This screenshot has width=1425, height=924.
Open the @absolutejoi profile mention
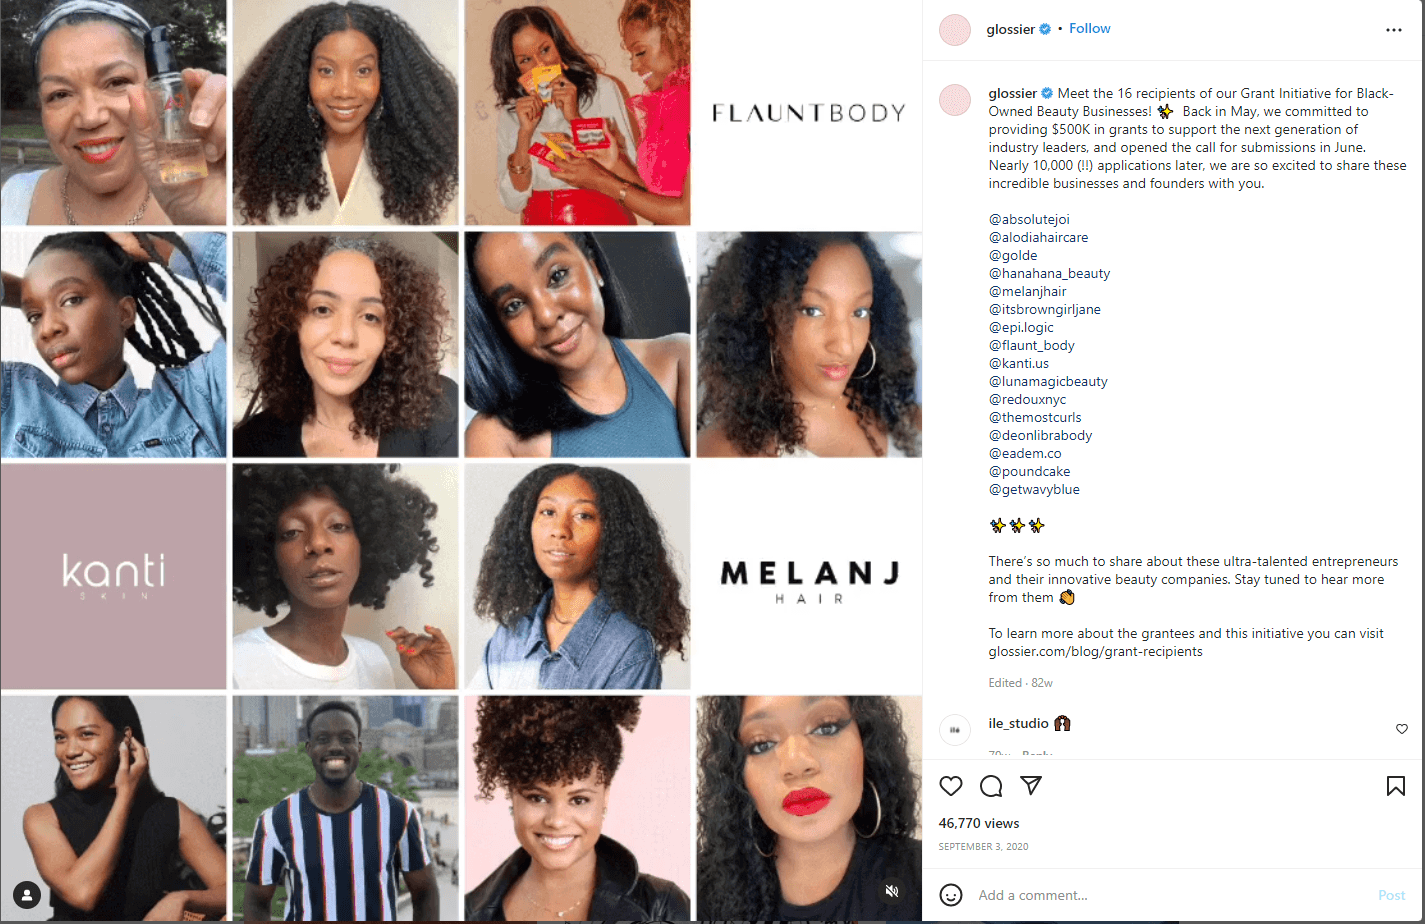[x=1029, y=219]
